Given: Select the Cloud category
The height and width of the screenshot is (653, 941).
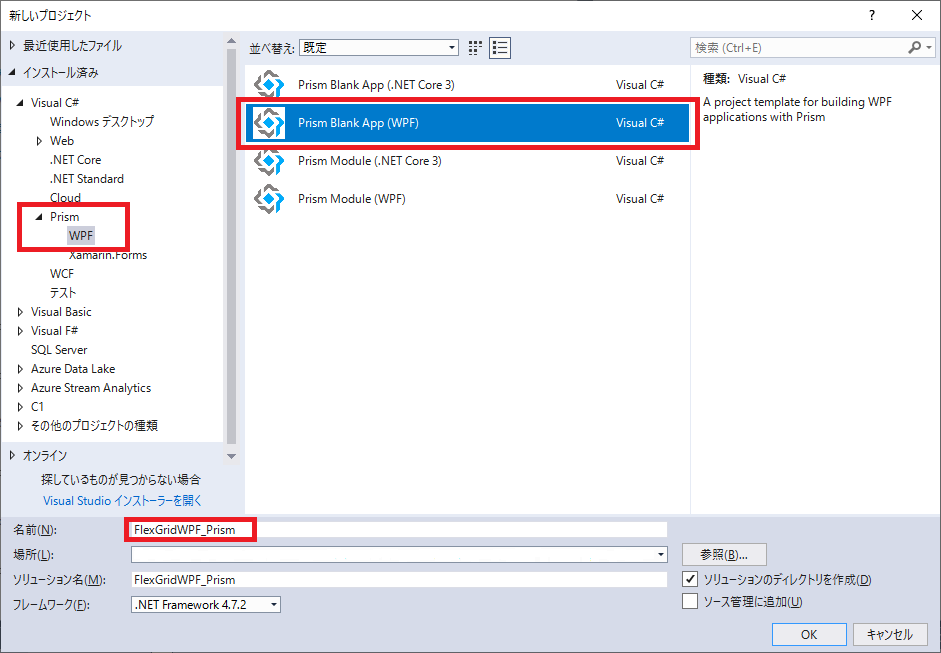Looking at the screenshot, I should pos(65,197).
